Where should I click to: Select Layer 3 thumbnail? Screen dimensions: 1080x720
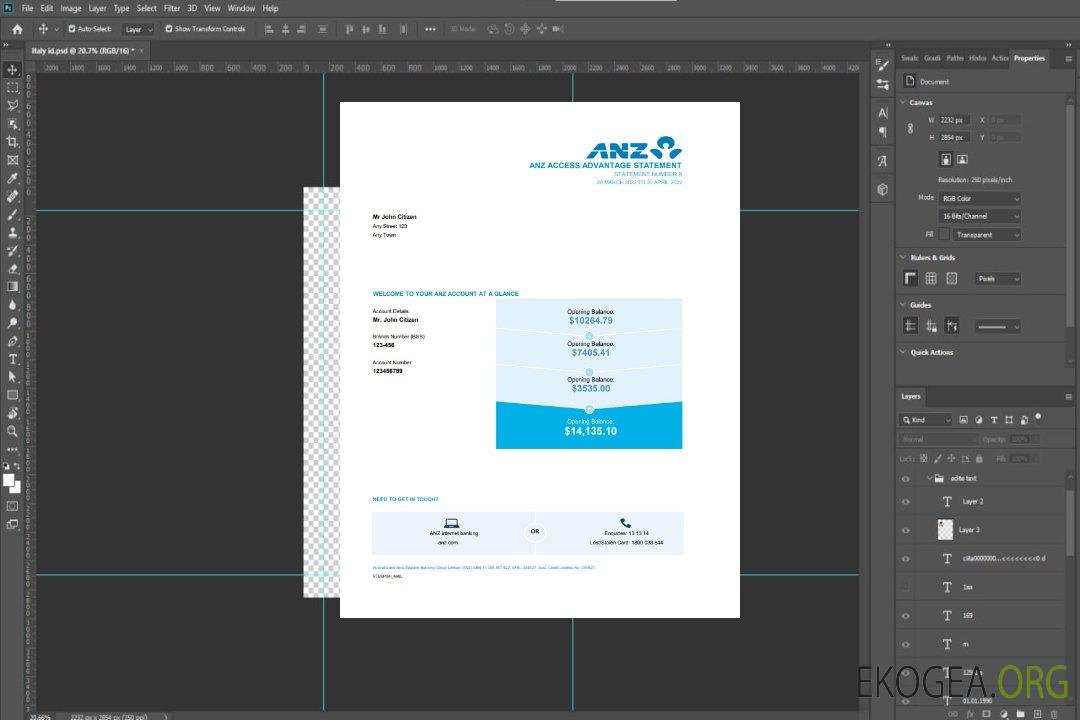(946, 530)
